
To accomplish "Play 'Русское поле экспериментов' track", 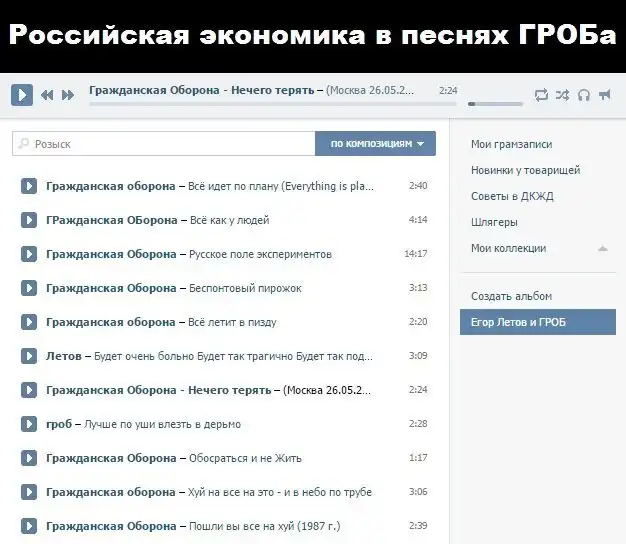I will tap(29, 254).
